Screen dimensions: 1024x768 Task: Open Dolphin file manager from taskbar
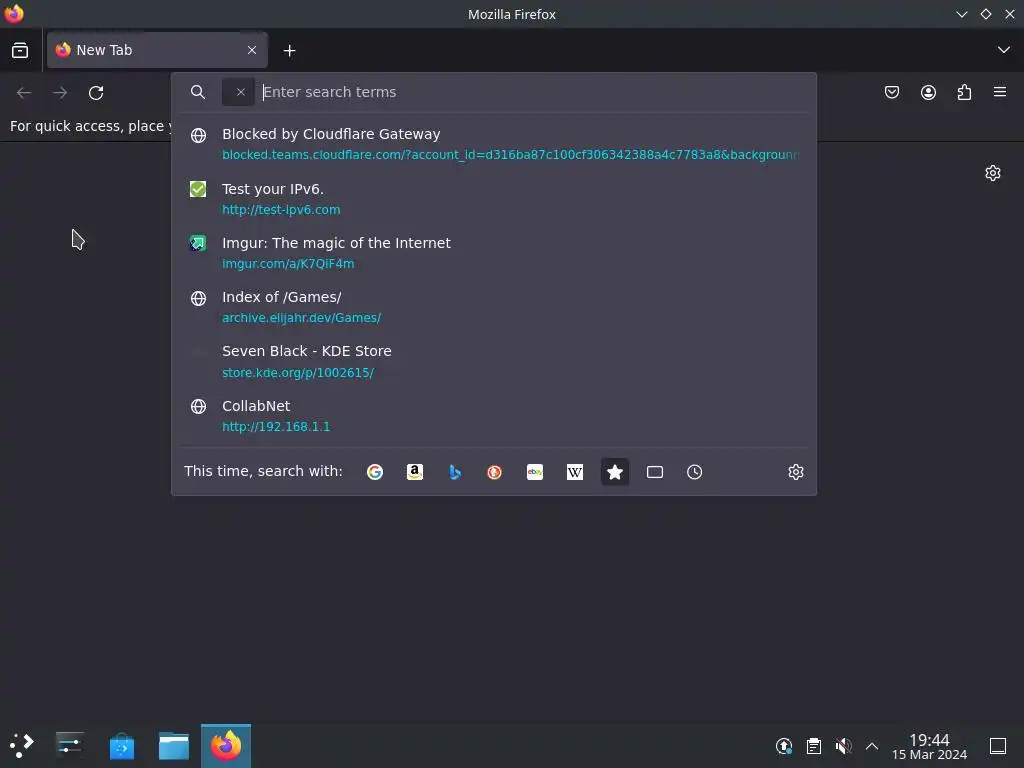[x=174, y=745]
